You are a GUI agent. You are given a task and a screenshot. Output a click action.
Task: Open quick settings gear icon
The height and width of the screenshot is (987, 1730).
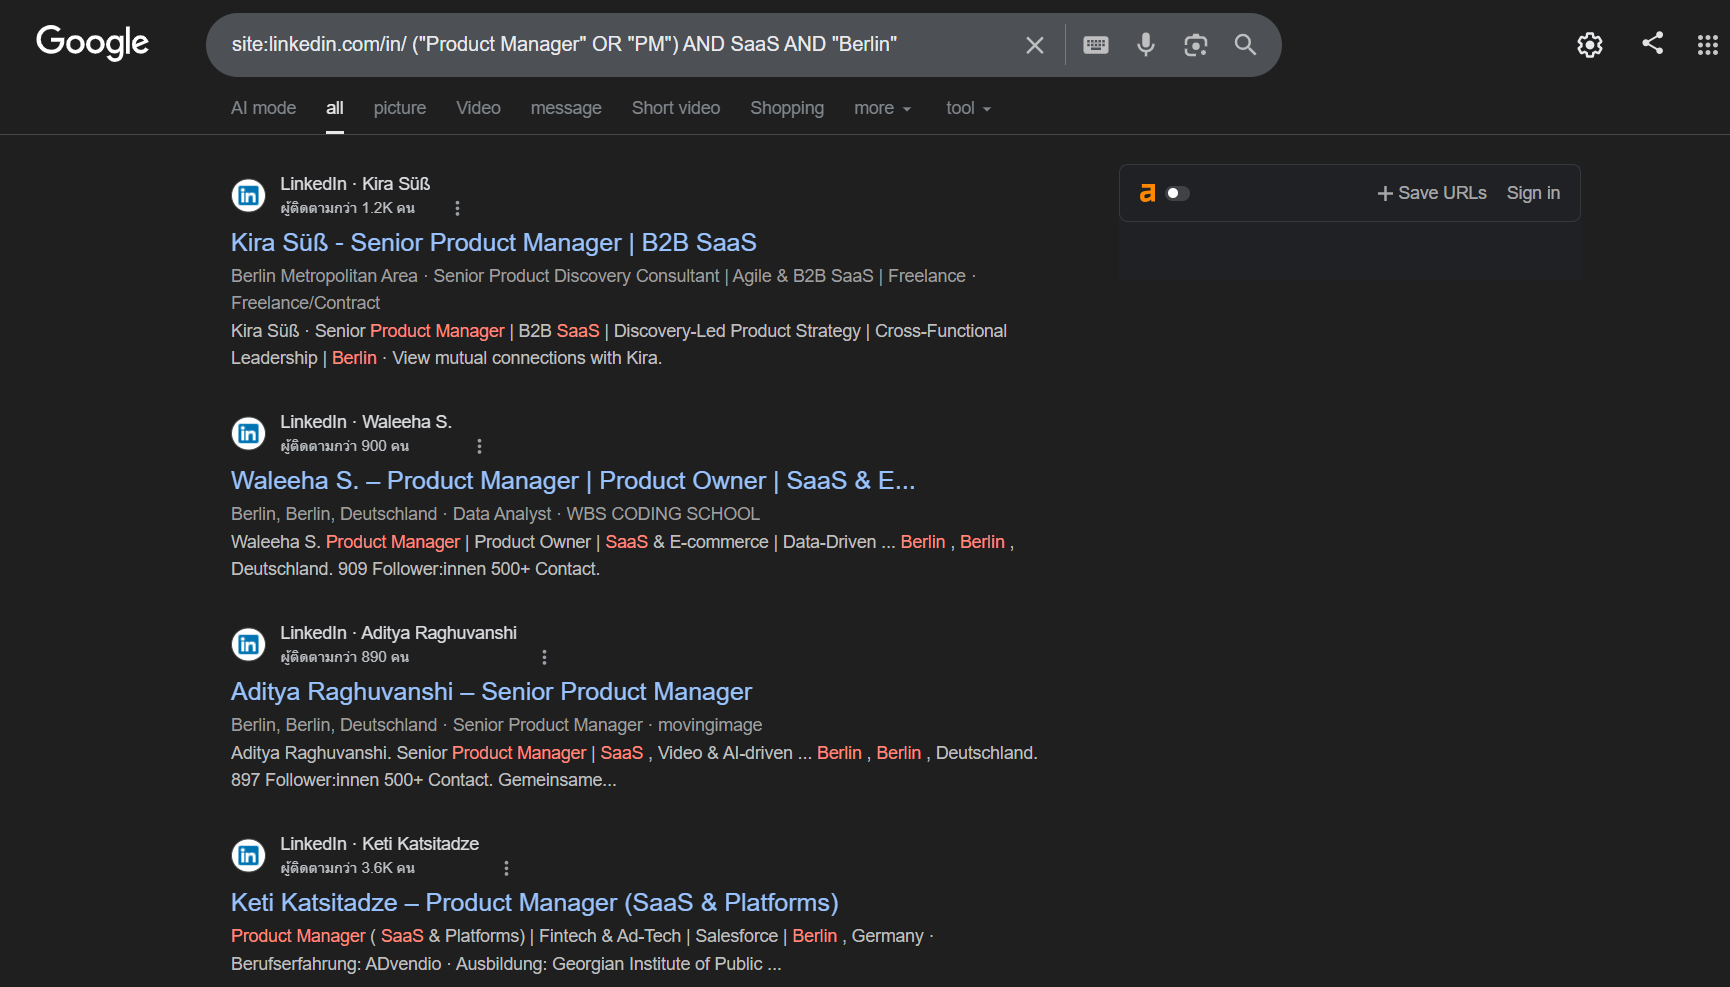1590,45
